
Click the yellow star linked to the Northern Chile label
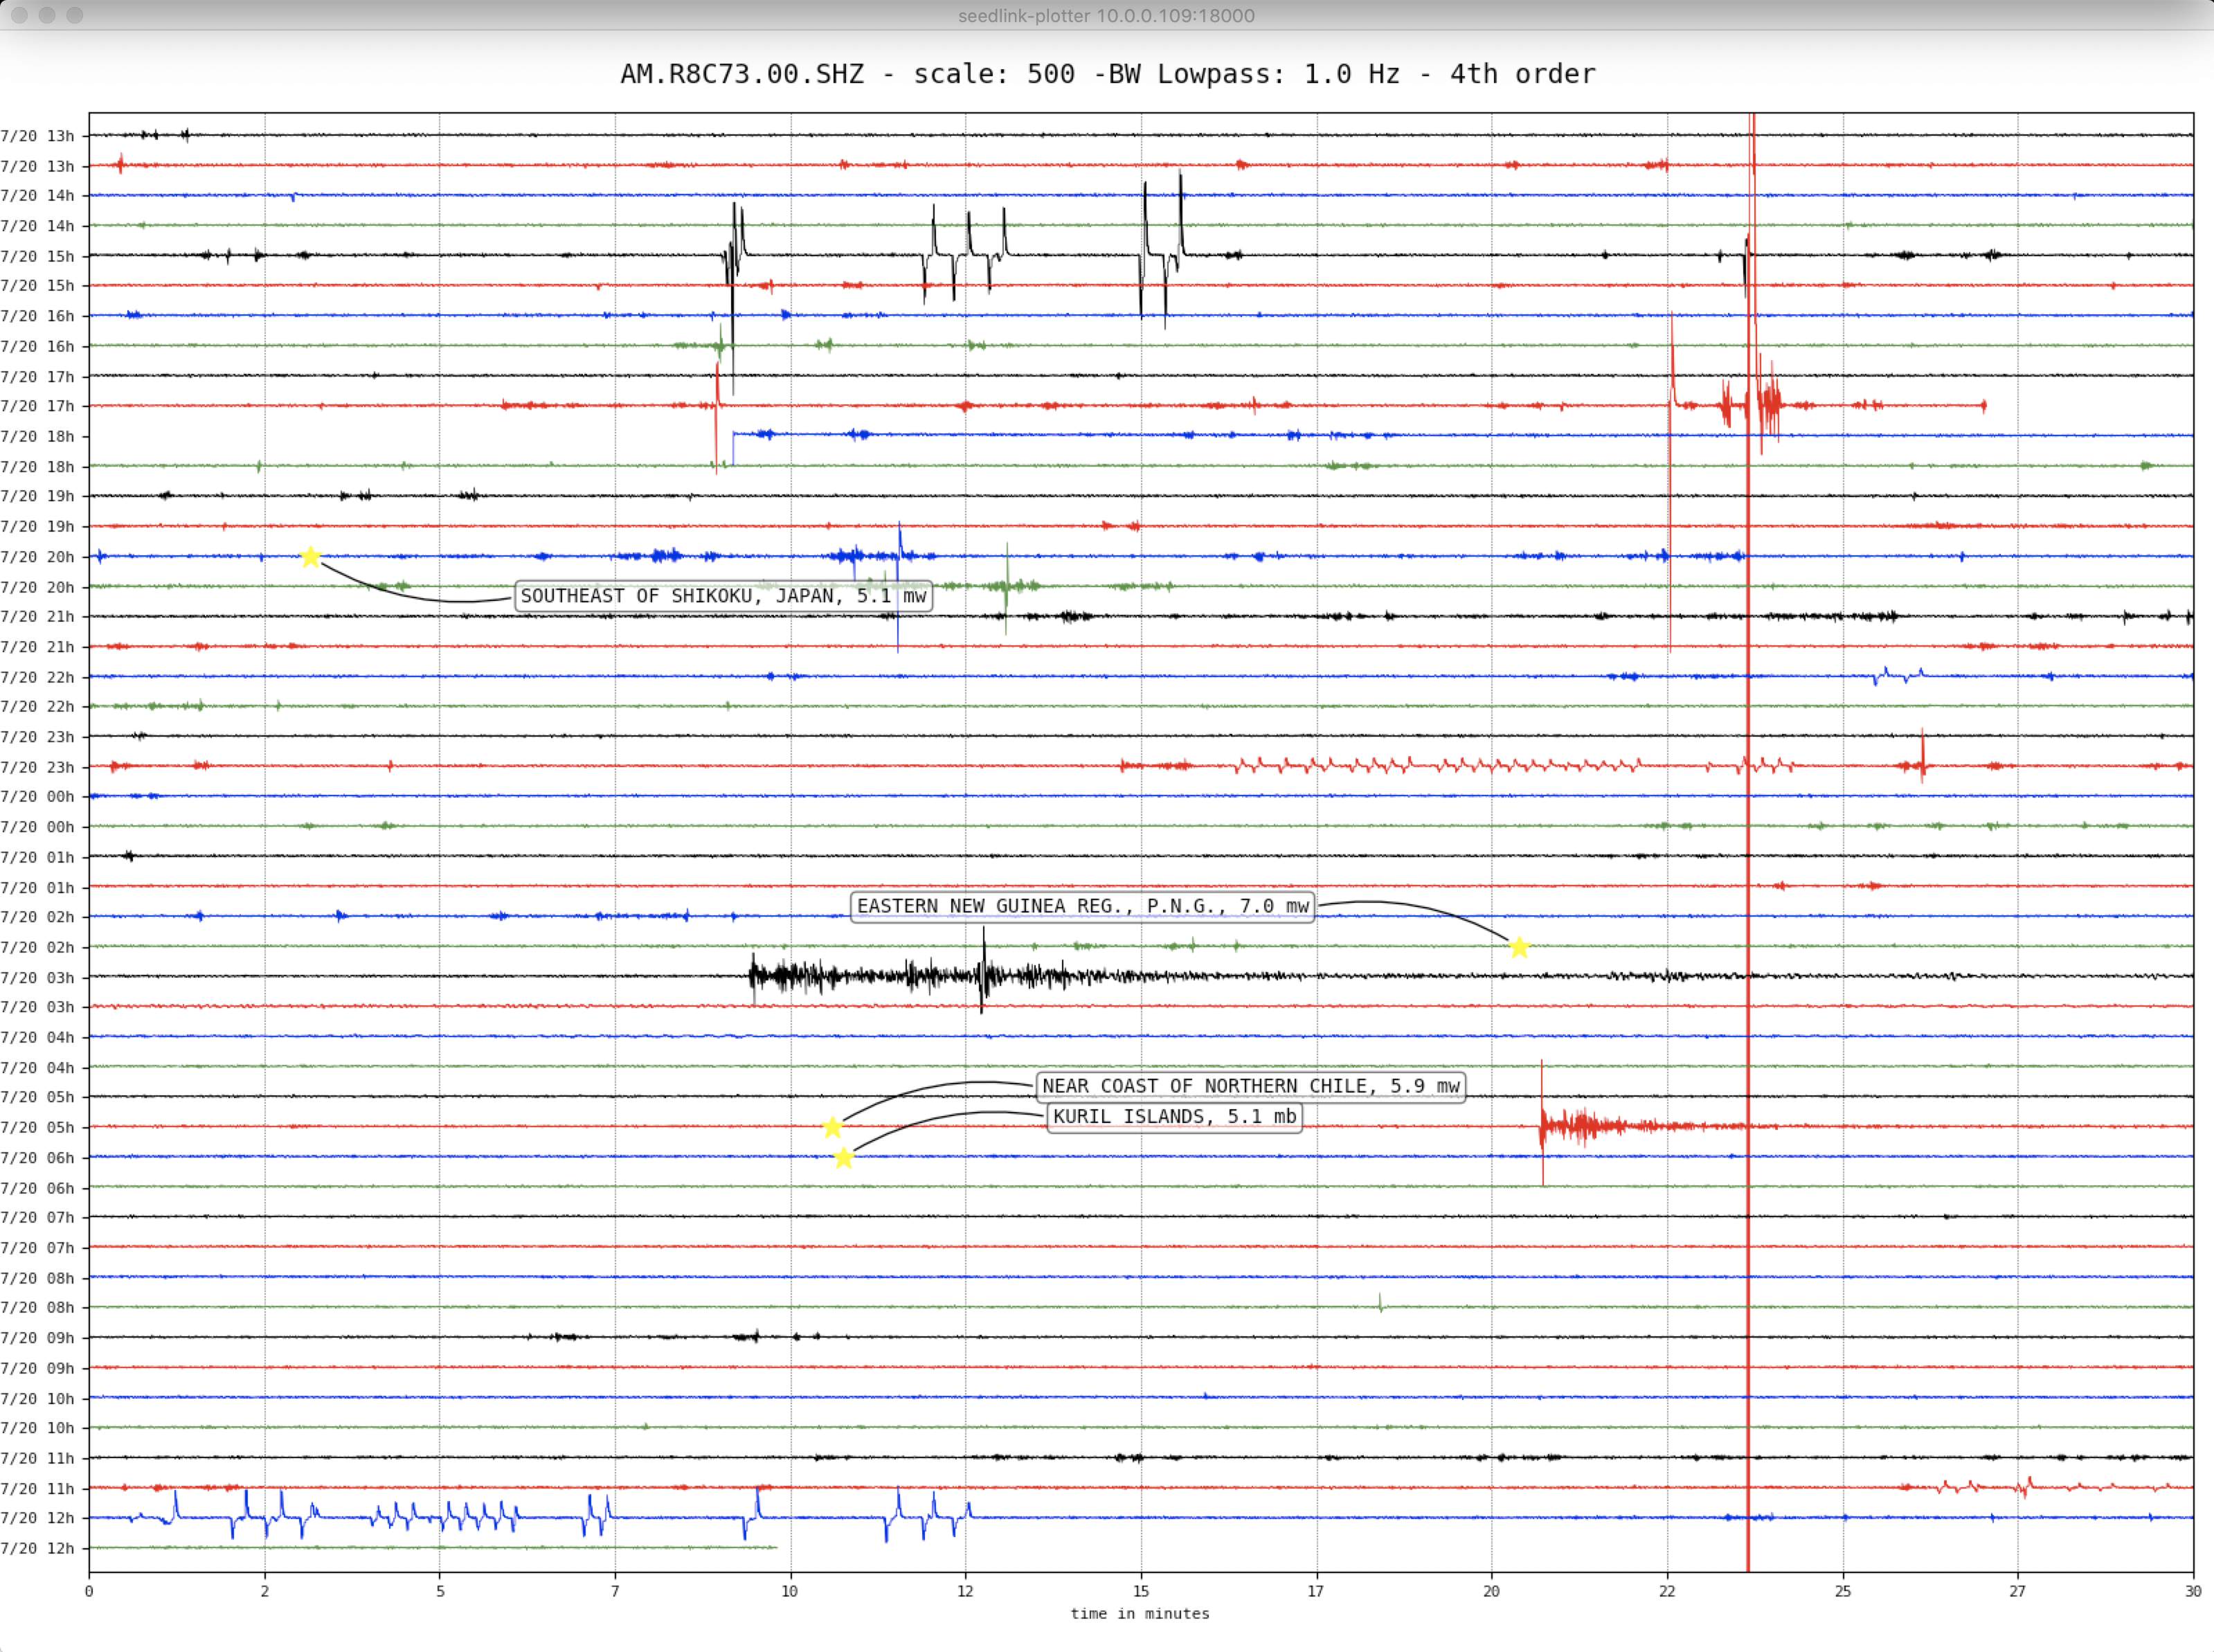pos(832,1127)
